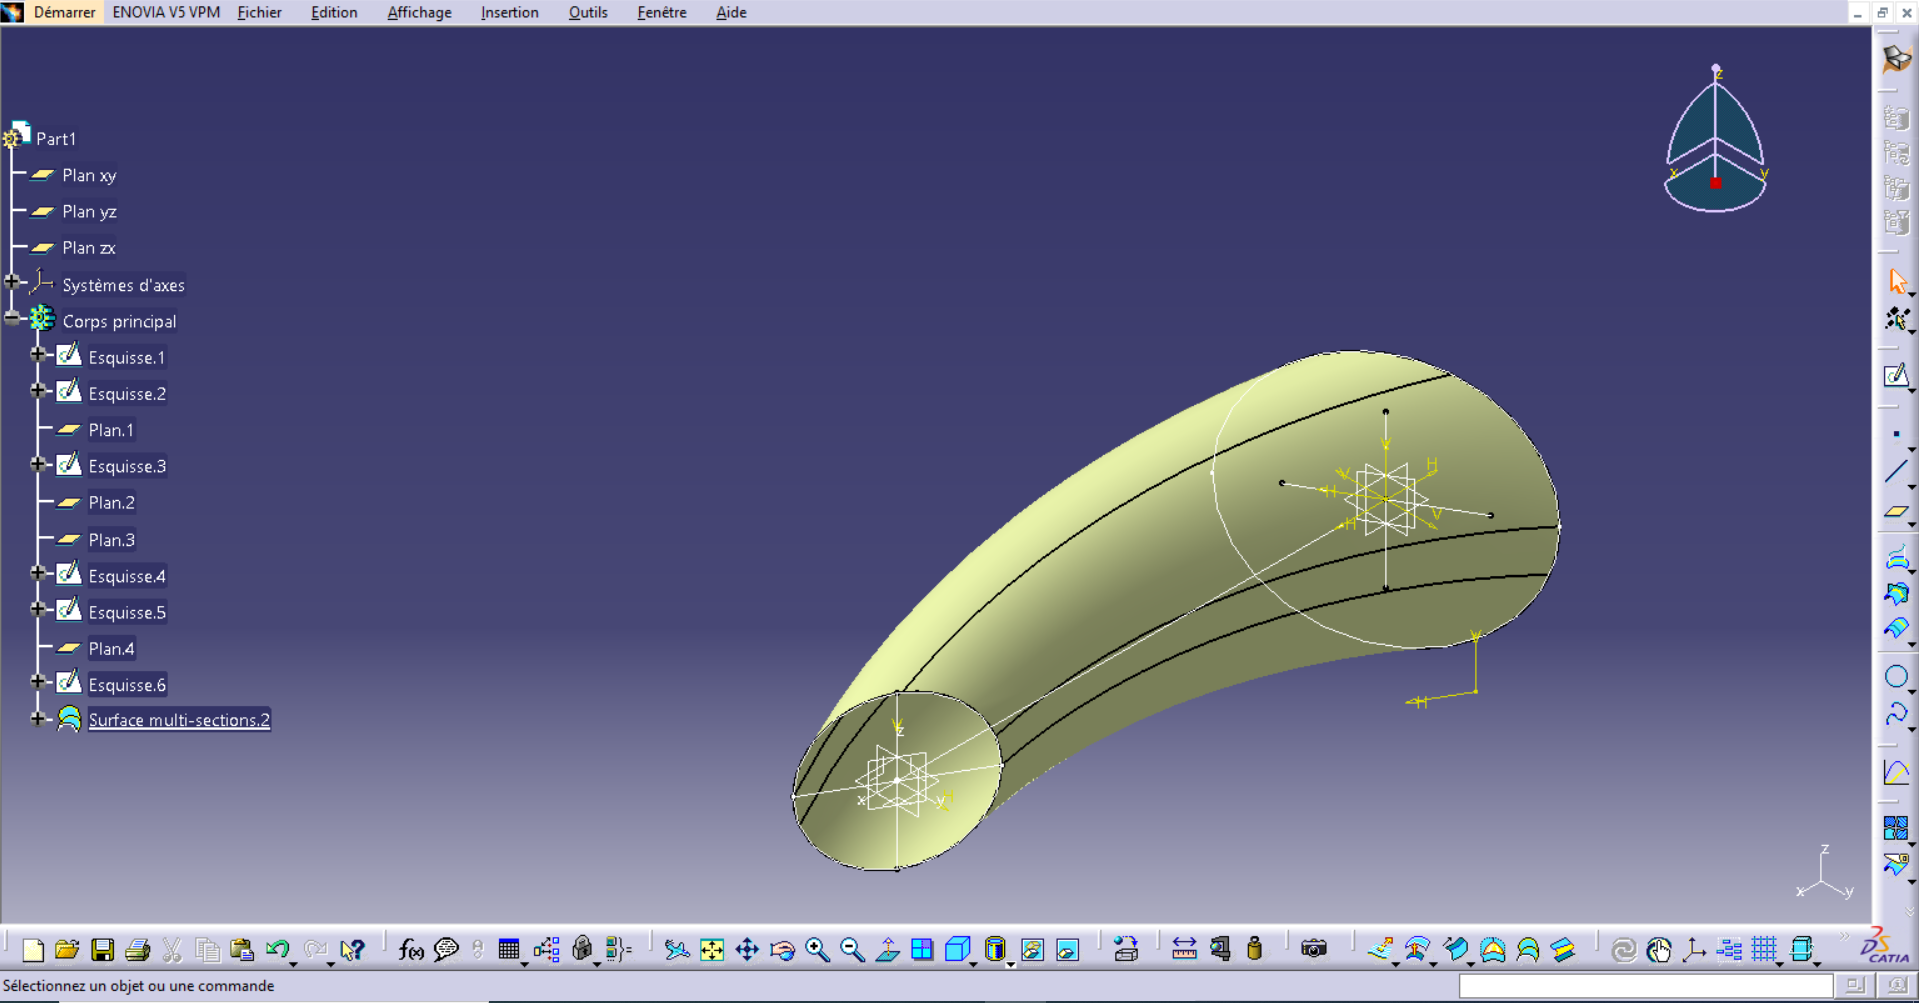Create a new document with New icon
Viewport: 1919px width, 1003px height.
(x=33, y=949)
